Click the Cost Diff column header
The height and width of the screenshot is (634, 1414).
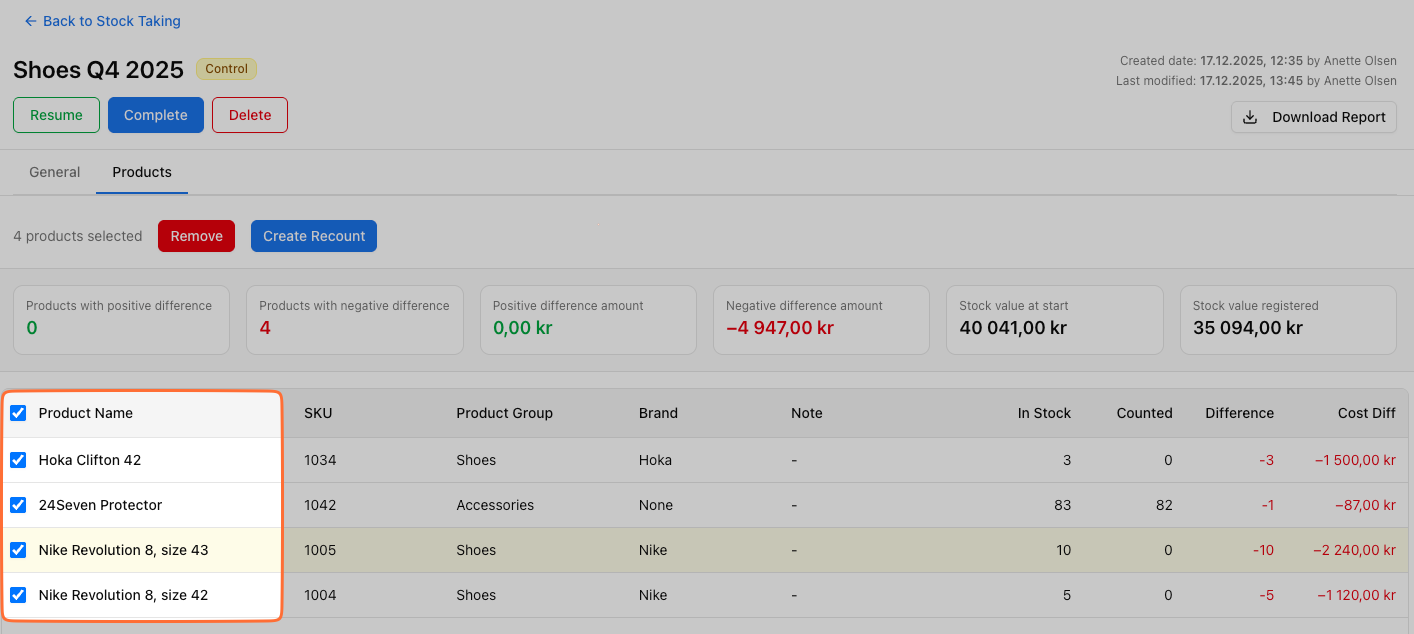pos(1366,413)
